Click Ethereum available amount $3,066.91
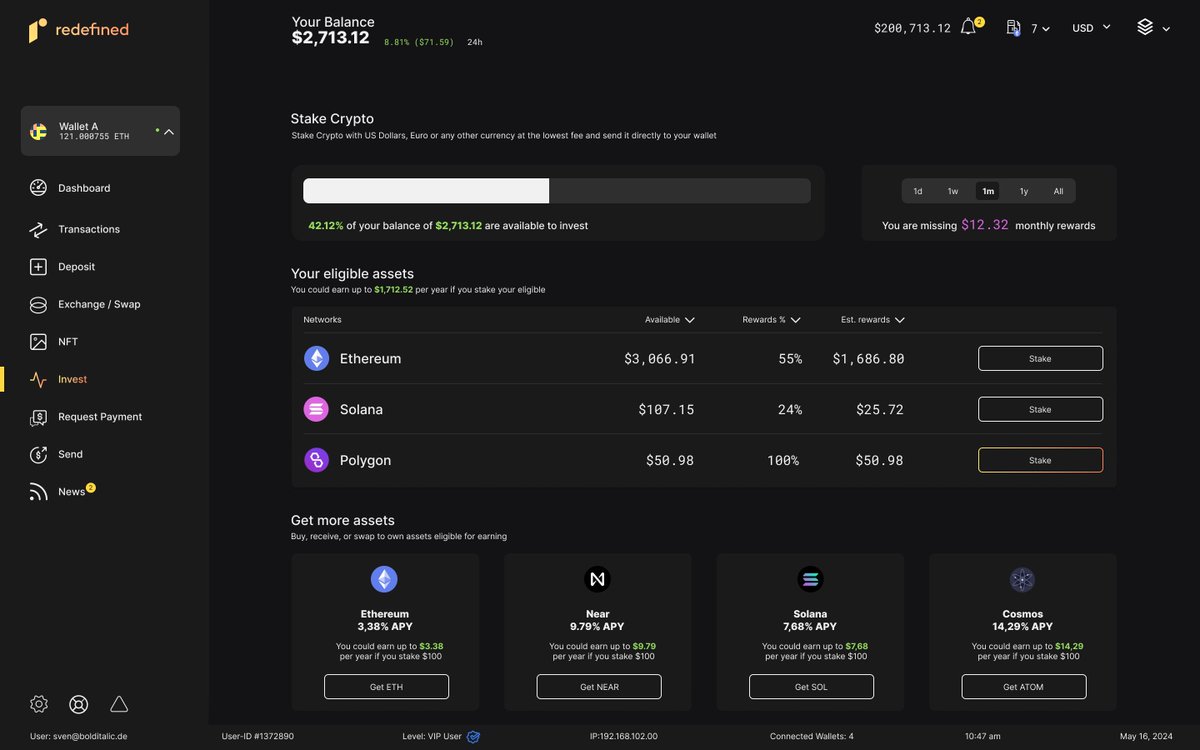The height and width of the screenshot is (750, 1200). coord(659,358)
